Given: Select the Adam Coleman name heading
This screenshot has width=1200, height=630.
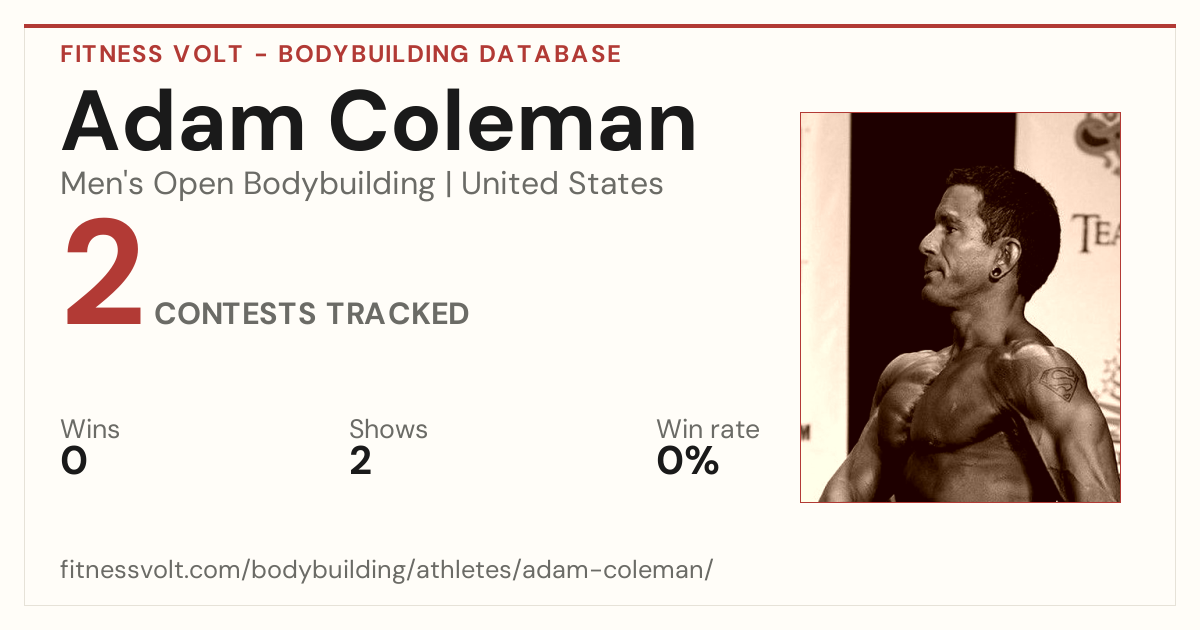Looking at the screenshot, I should click(378, 121).
